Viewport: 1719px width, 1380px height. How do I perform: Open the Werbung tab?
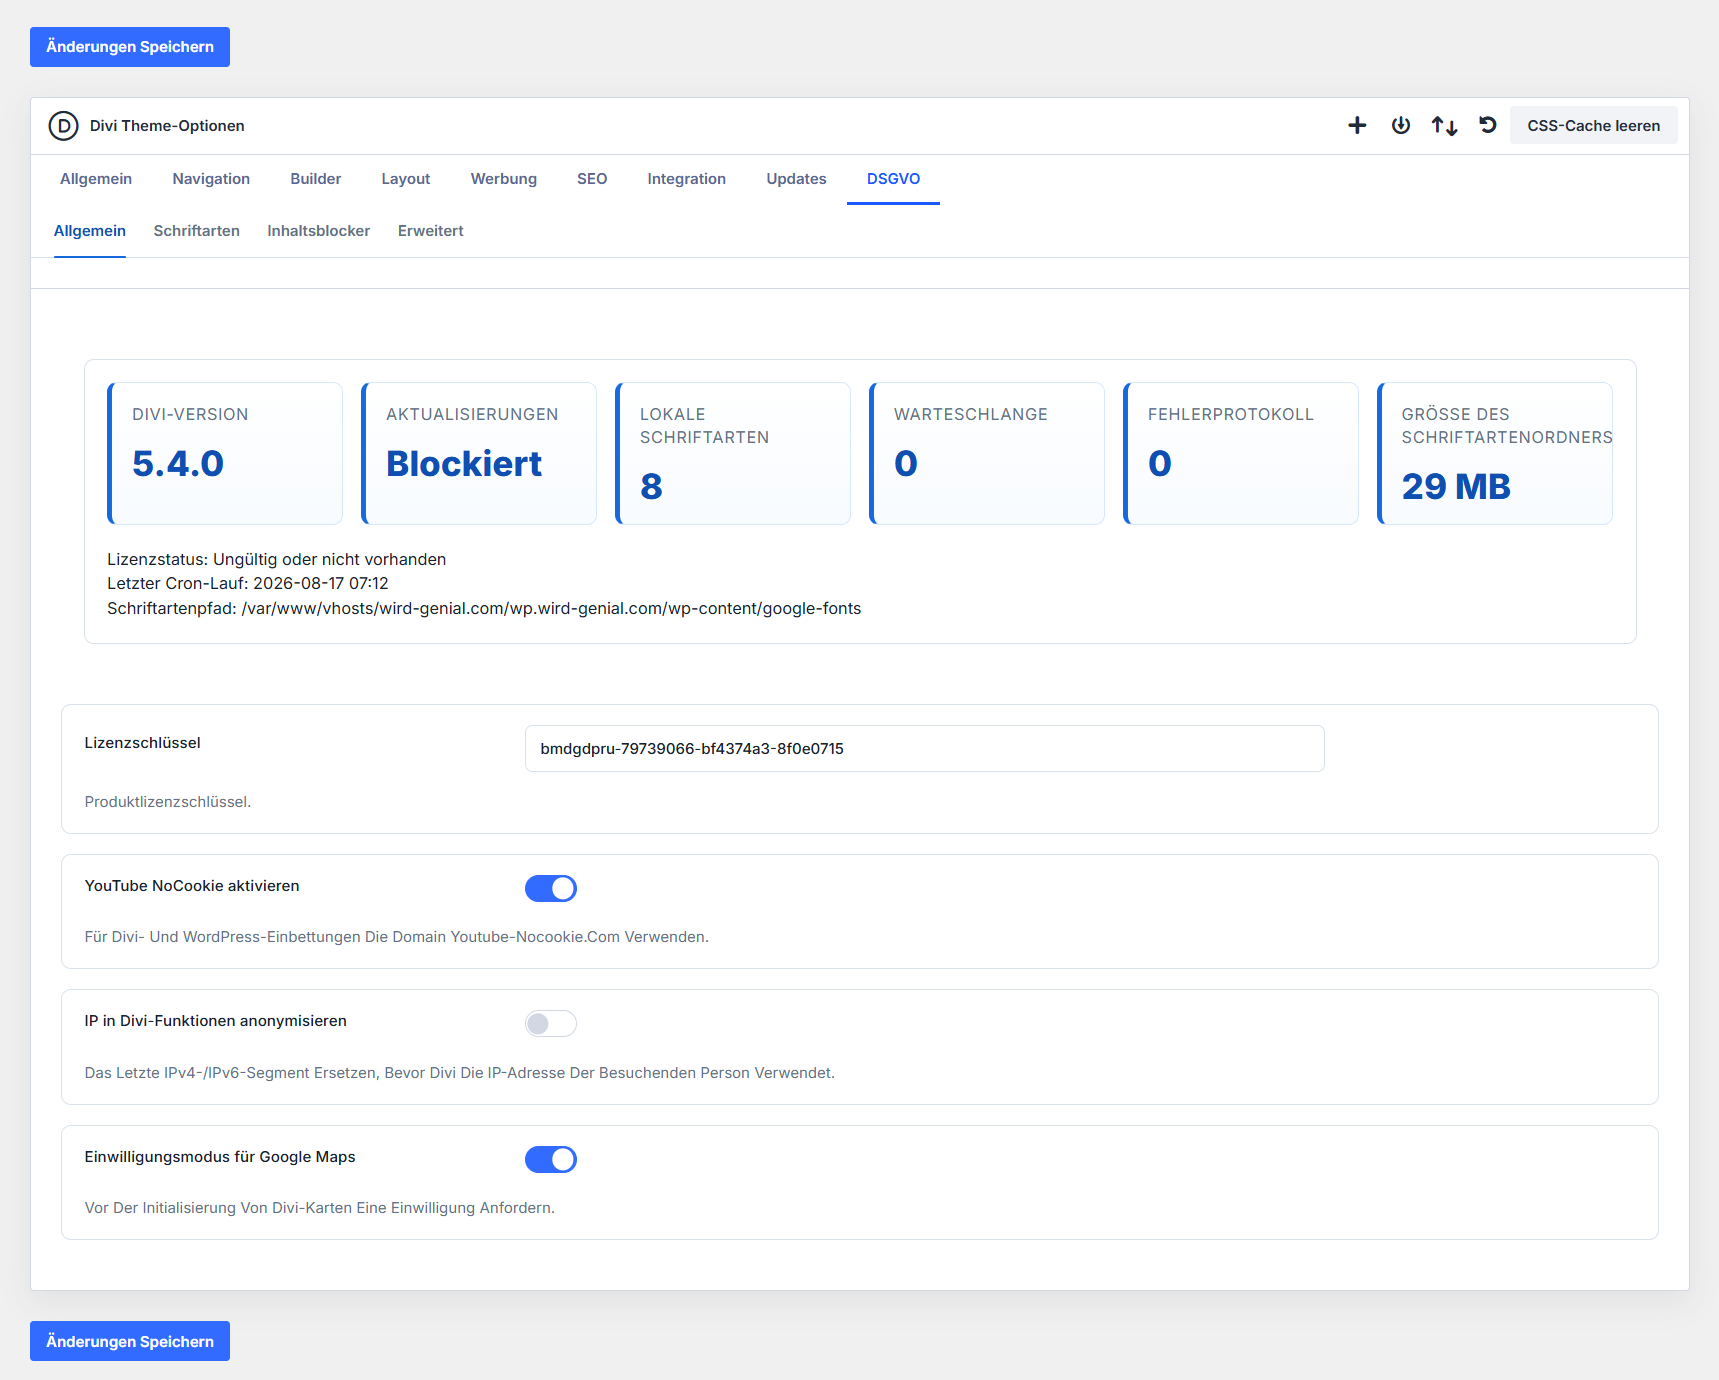tap(504, 179)
